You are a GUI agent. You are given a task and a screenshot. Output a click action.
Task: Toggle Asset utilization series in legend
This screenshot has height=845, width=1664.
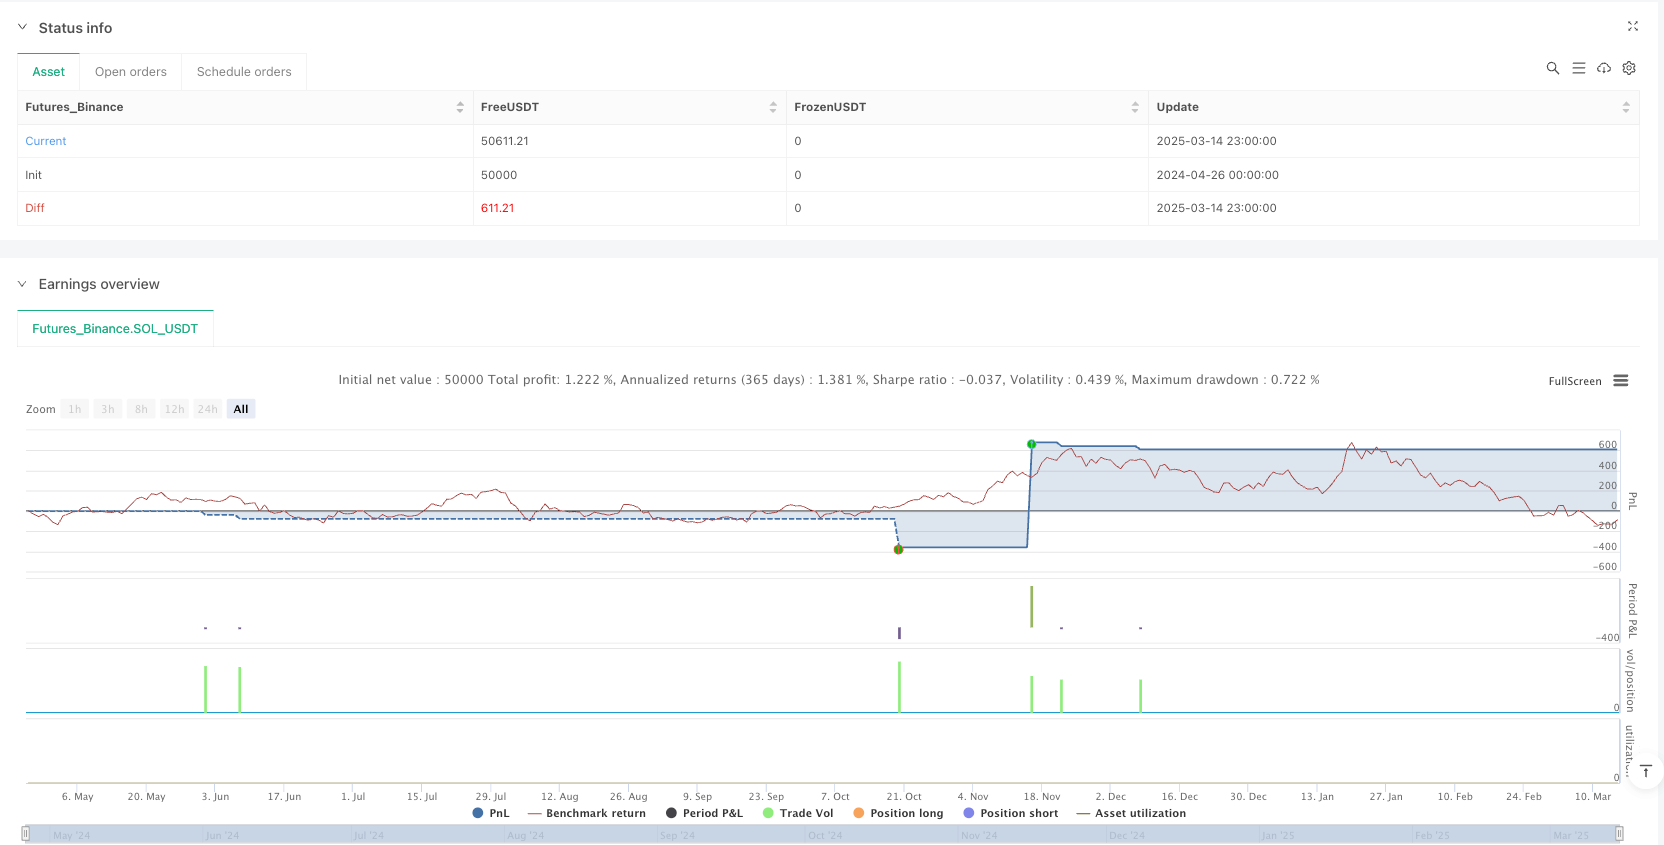(x=1131, y=813)
